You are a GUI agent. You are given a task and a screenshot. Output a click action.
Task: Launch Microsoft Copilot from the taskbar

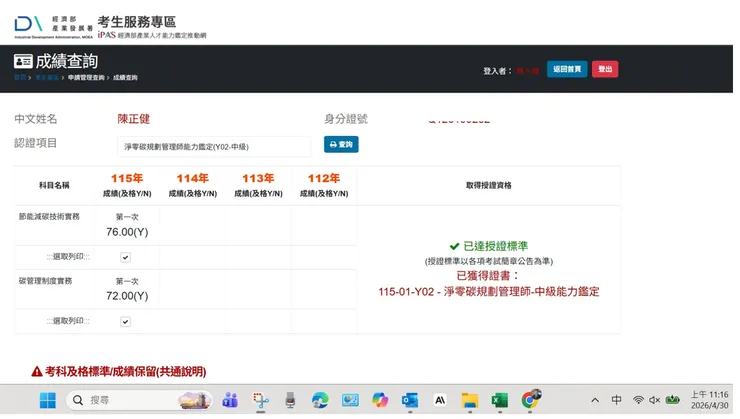pyautogui.click(x=380, y=400)
